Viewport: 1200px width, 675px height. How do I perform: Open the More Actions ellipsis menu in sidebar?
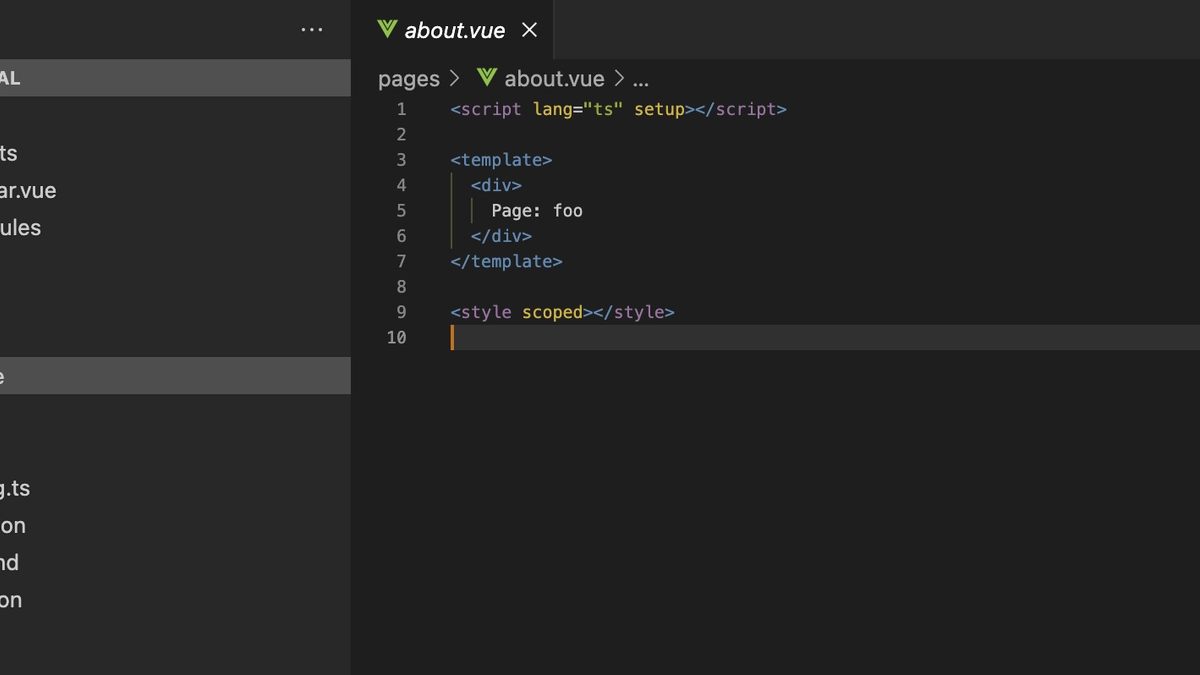(311, 29)
